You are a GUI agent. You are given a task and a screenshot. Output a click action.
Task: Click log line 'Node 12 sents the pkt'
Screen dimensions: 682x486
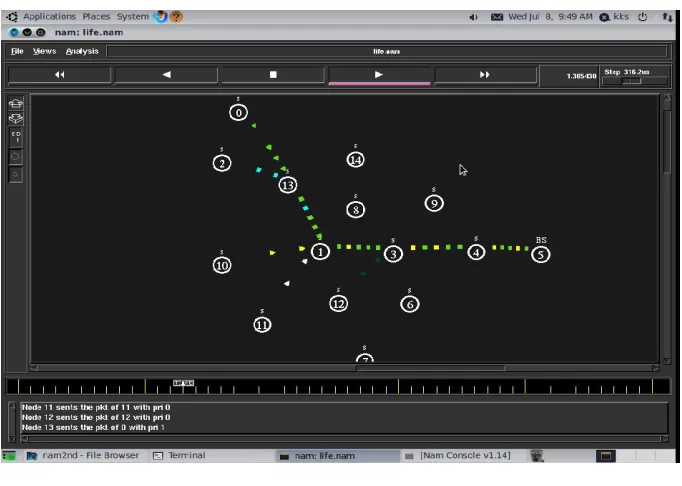96,417
